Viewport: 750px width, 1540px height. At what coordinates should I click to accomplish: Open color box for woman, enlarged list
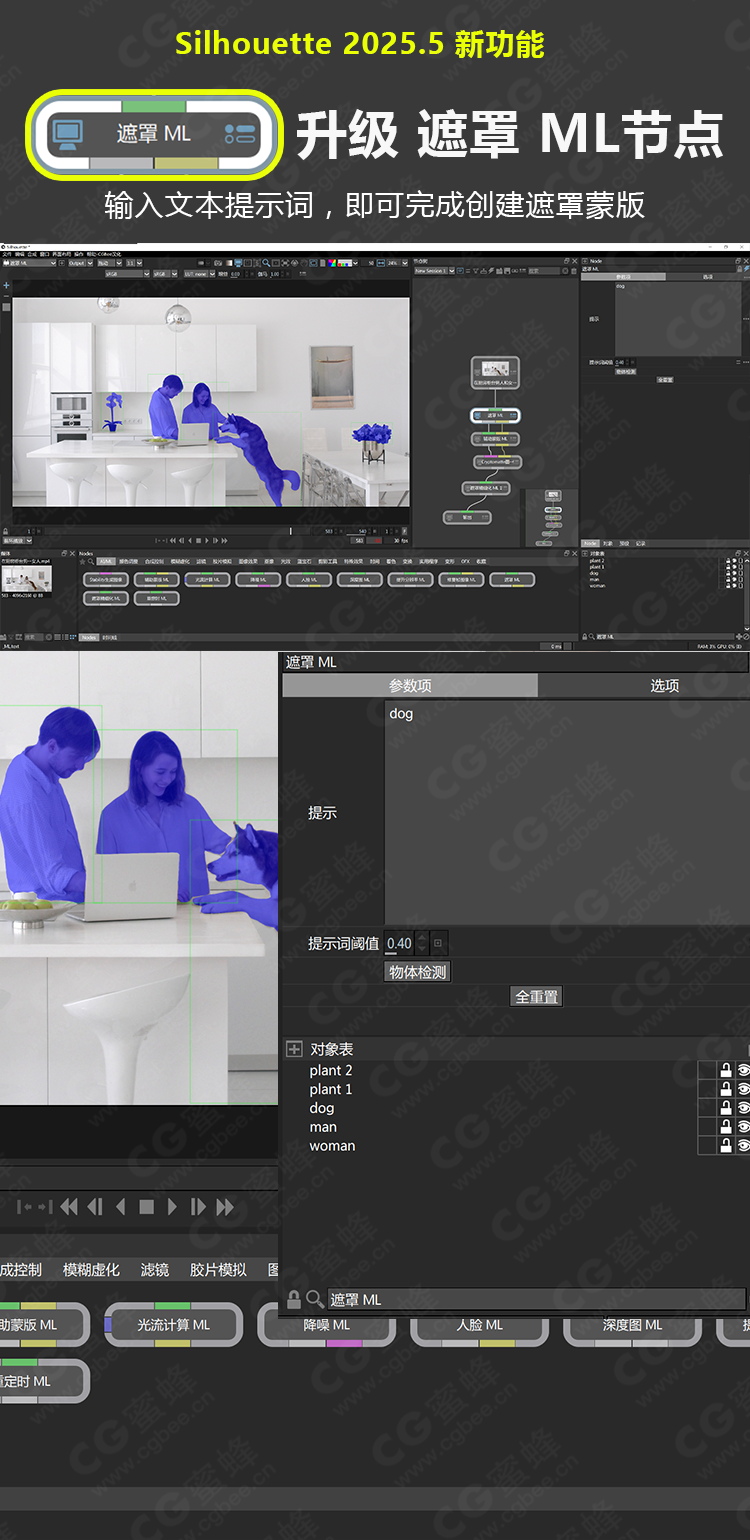(707, 1146)
